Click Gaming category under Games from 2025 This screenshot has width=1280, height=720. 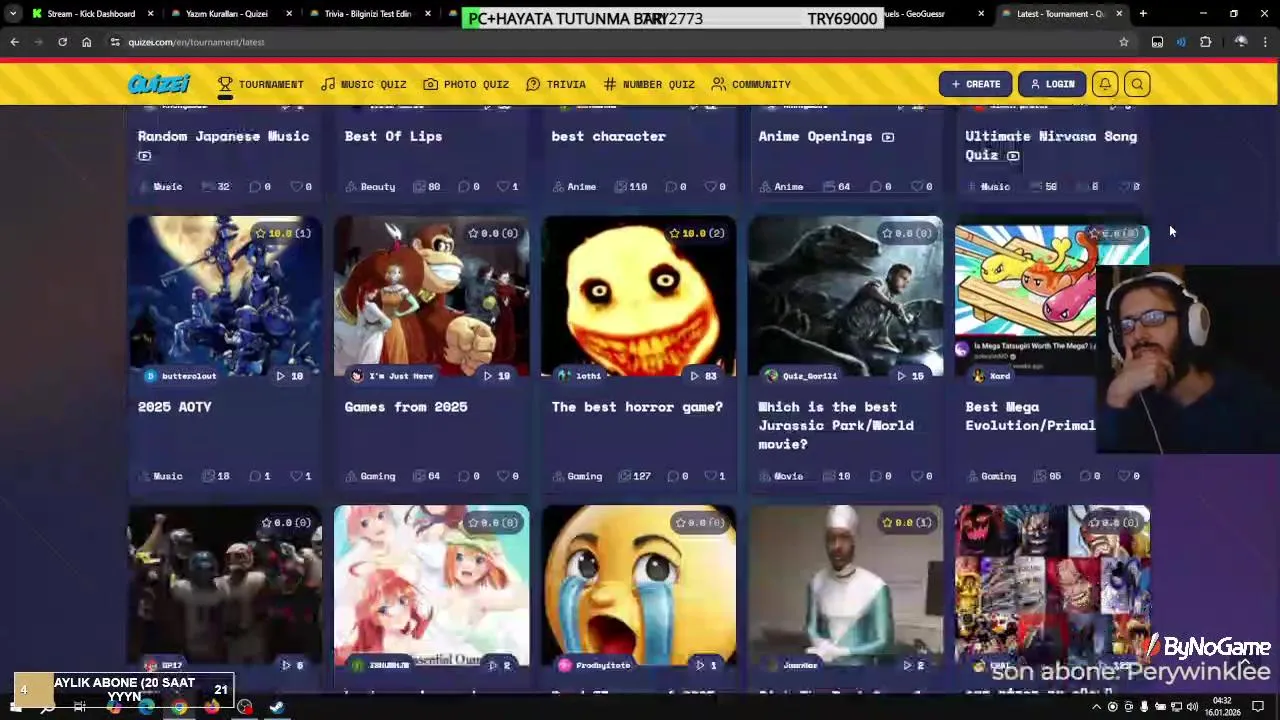pos(371,476)
